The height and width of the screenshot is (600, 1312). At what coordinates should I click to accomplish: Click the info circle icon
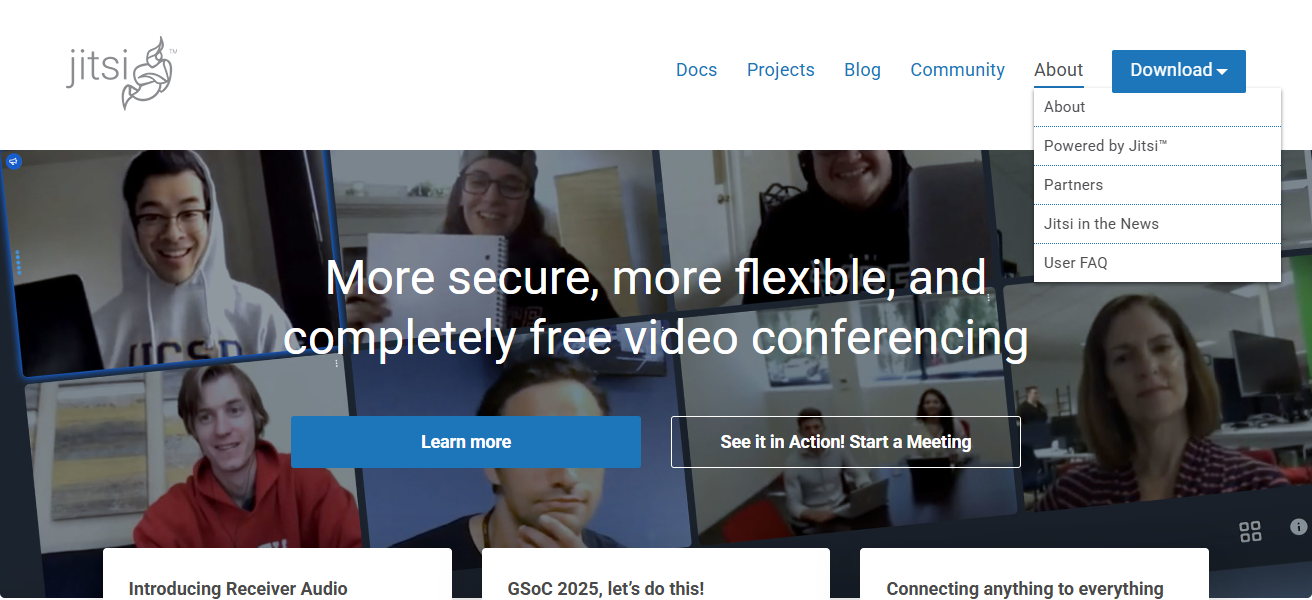1299,527
